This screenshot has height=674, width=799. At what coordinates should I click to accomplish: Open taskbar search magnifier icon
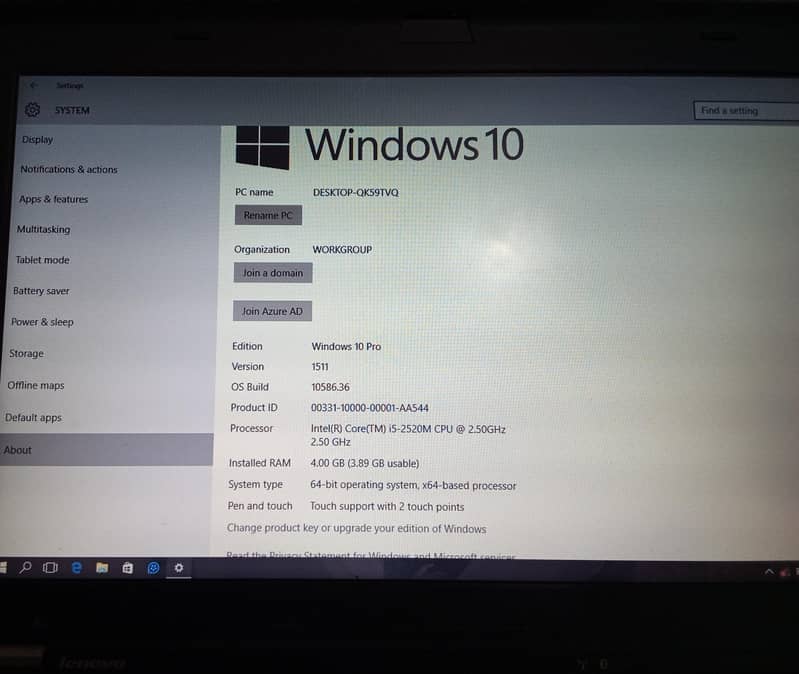[x=25, y=567]
